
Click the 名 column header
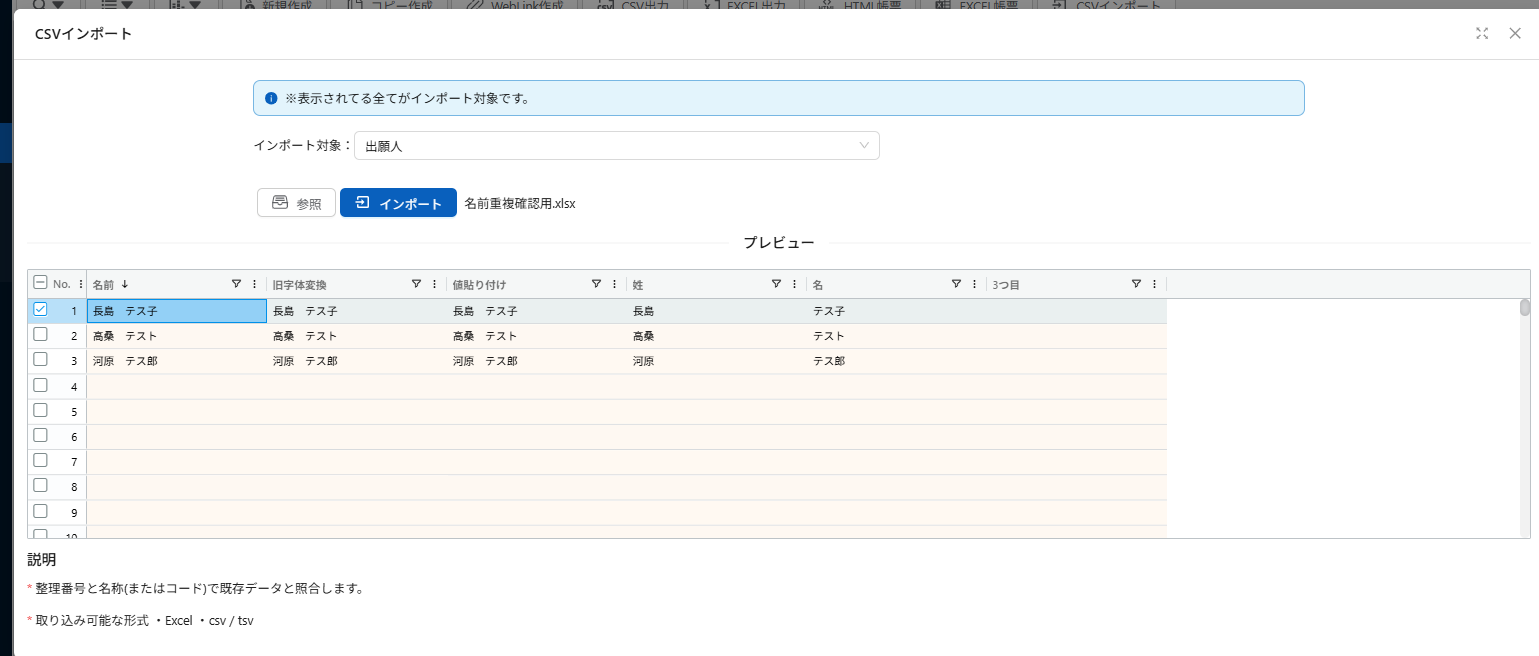[x=818, y=285]
